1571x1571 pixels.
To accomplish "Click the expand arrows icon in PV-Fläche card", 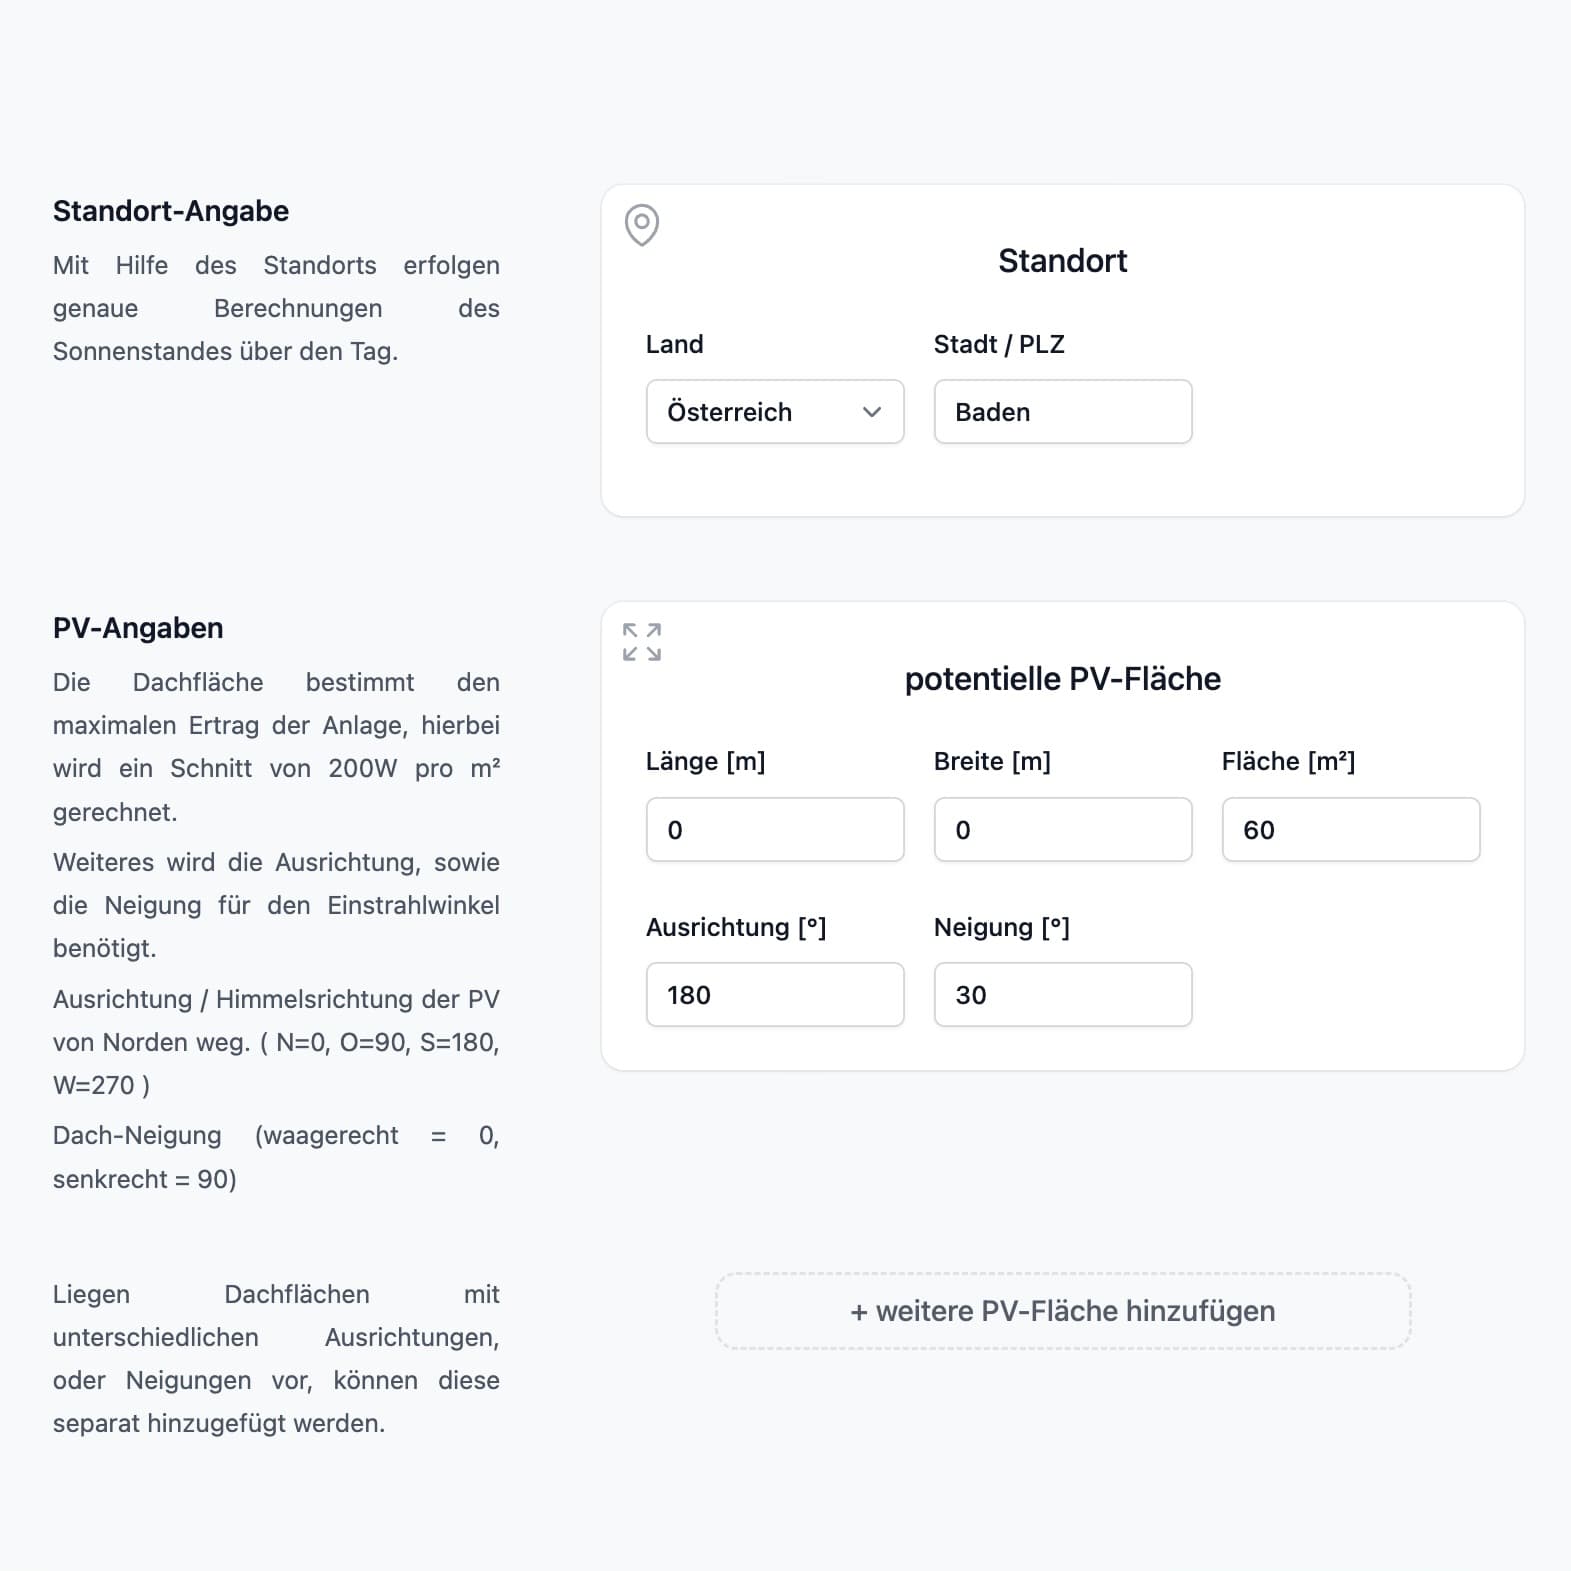I will point(641,642).
